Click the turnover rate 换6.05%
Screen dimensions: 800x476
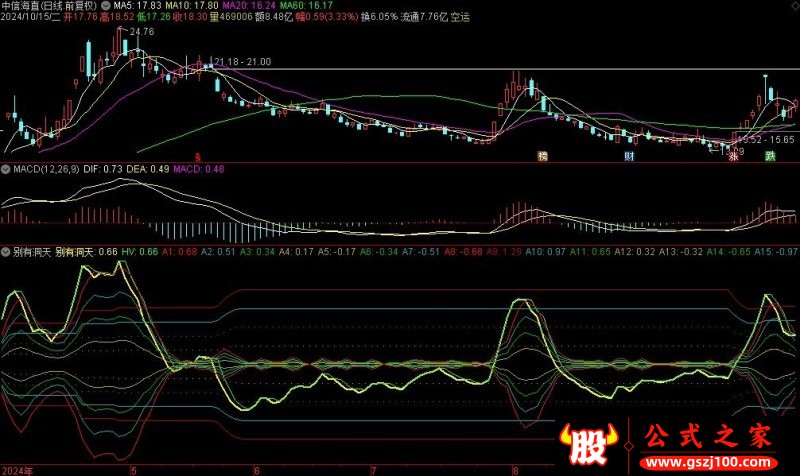click(x=379, y=17)
